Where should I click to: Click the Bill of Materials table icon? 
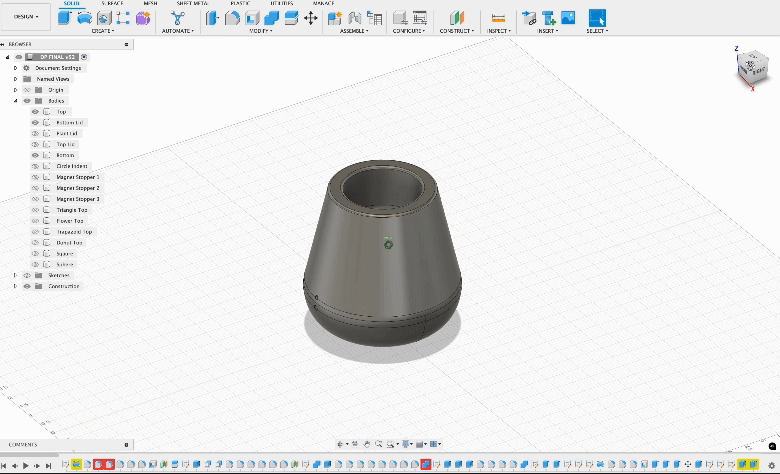click(375, 18)
